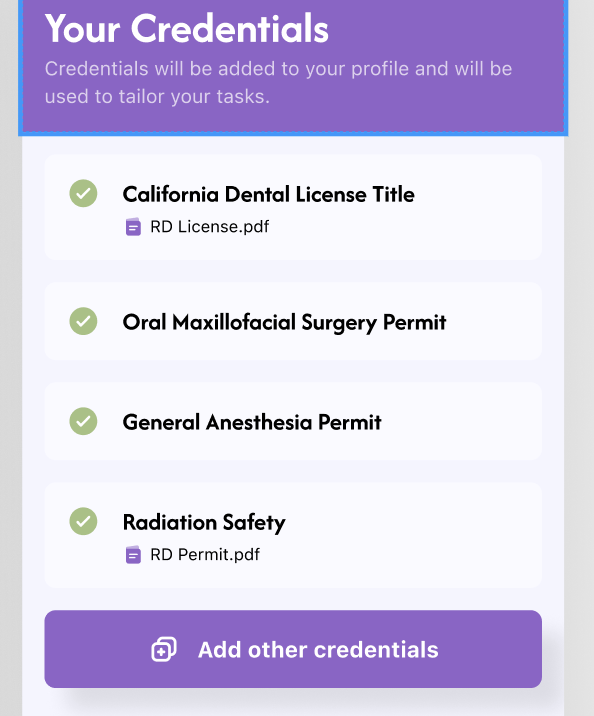The width and height of the screenshot is (594, 716).
Task: Click the plus icon on Add credentials button
Action: pyautogui.click(x=164, y=649)
